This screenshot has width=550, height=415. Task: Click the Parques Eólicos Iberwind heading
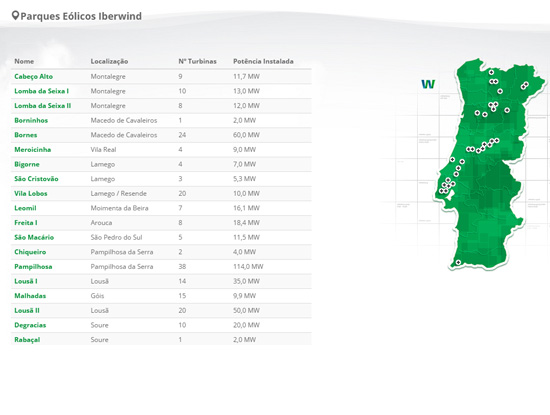click(x=81, y=16)
